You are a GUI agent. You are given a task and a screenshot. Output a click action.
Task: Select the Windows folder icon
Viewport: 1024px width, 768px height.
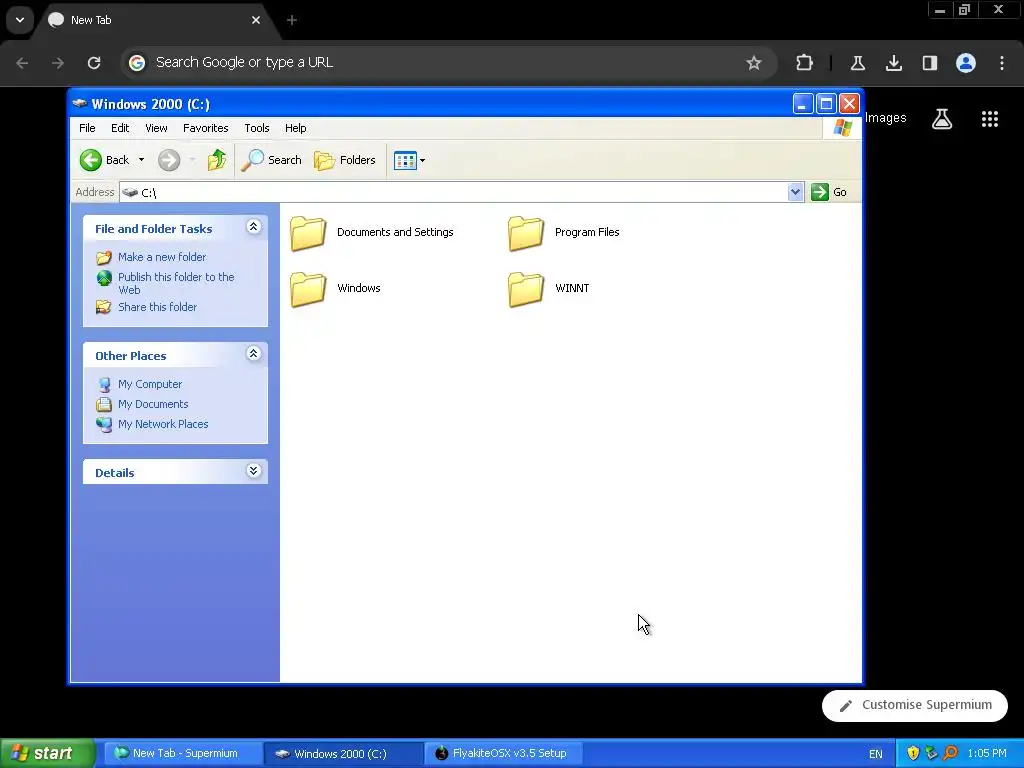pos(308,289)
